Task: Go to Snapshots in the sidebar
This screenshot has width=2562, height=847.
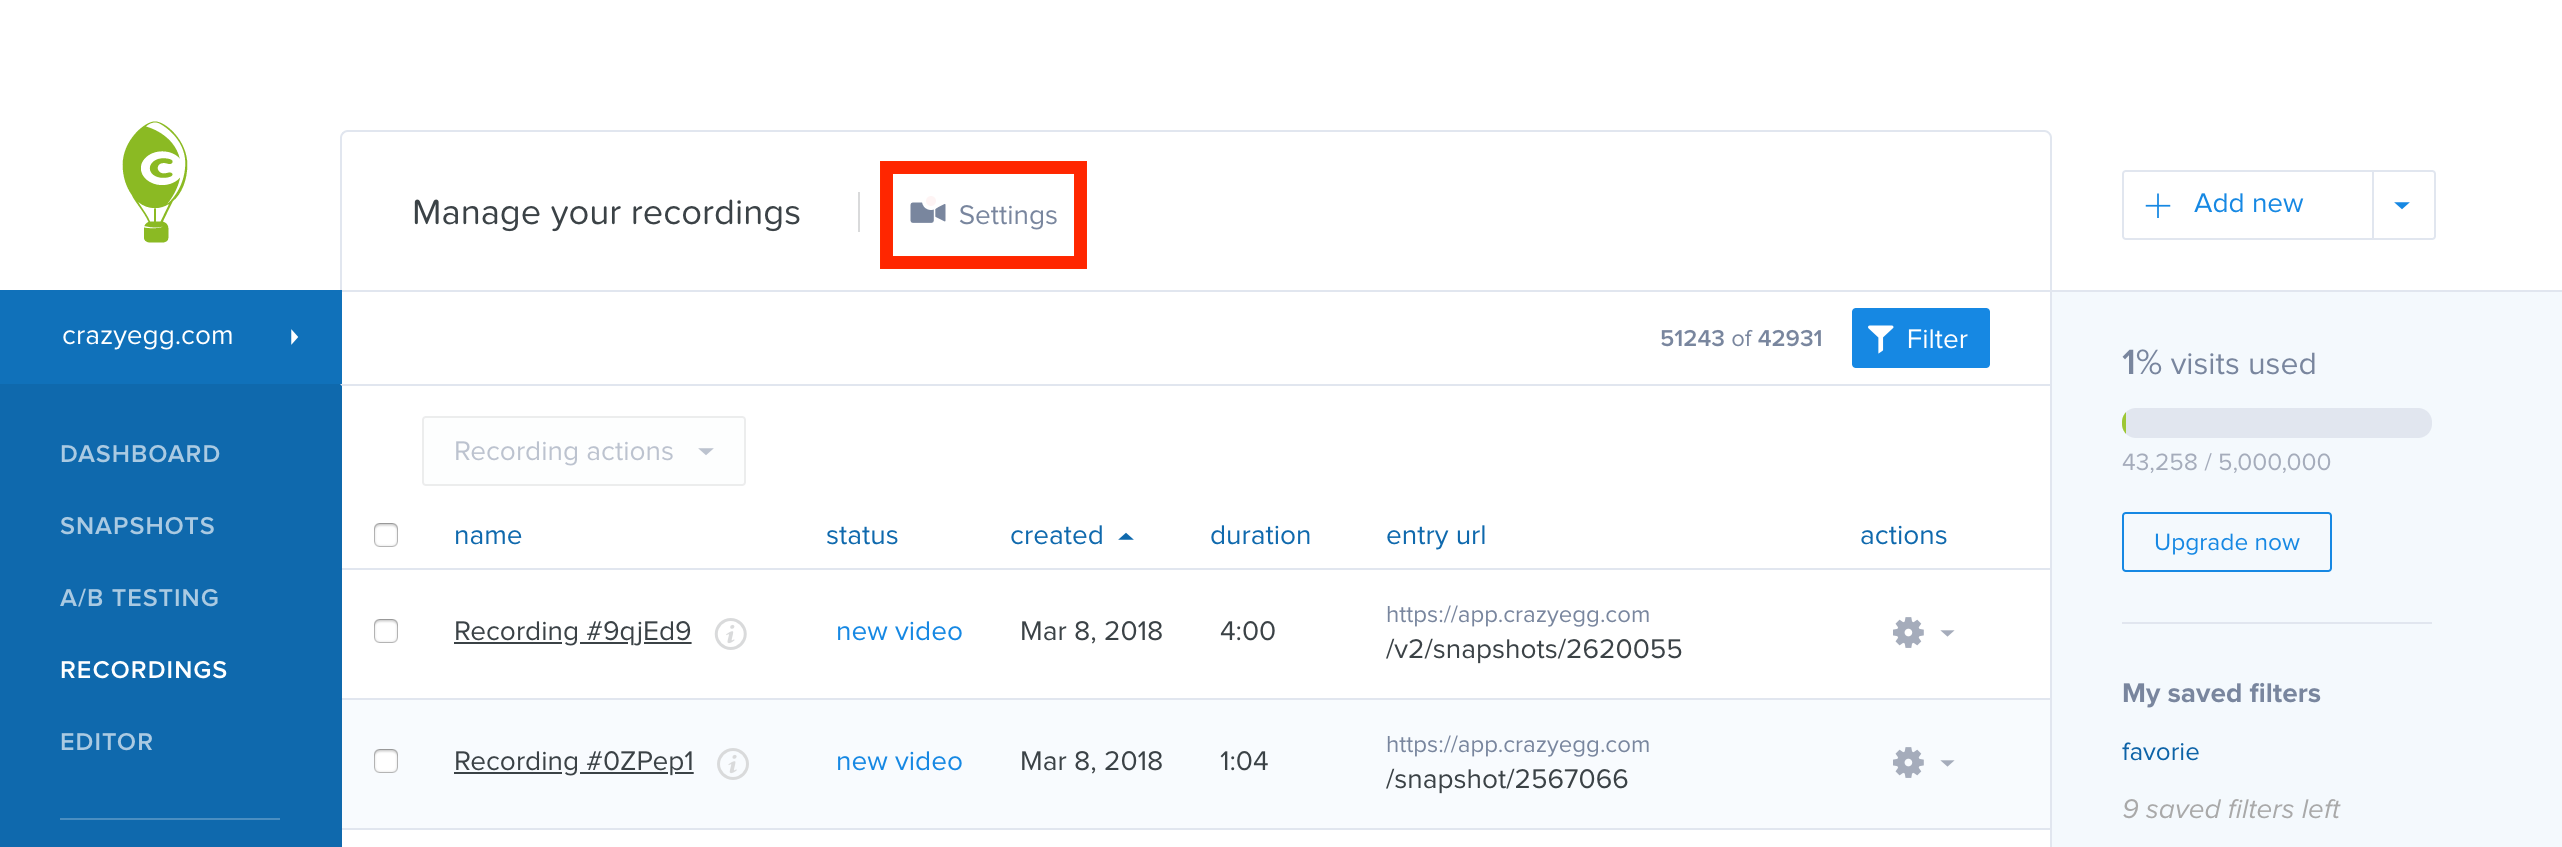Action: coord(137,526)
